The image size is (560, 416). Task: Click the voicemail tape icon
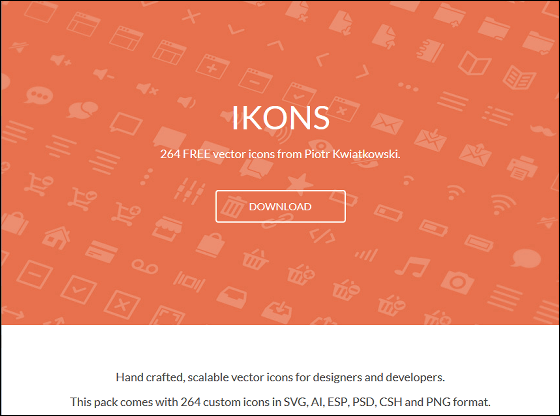(145, 266)
